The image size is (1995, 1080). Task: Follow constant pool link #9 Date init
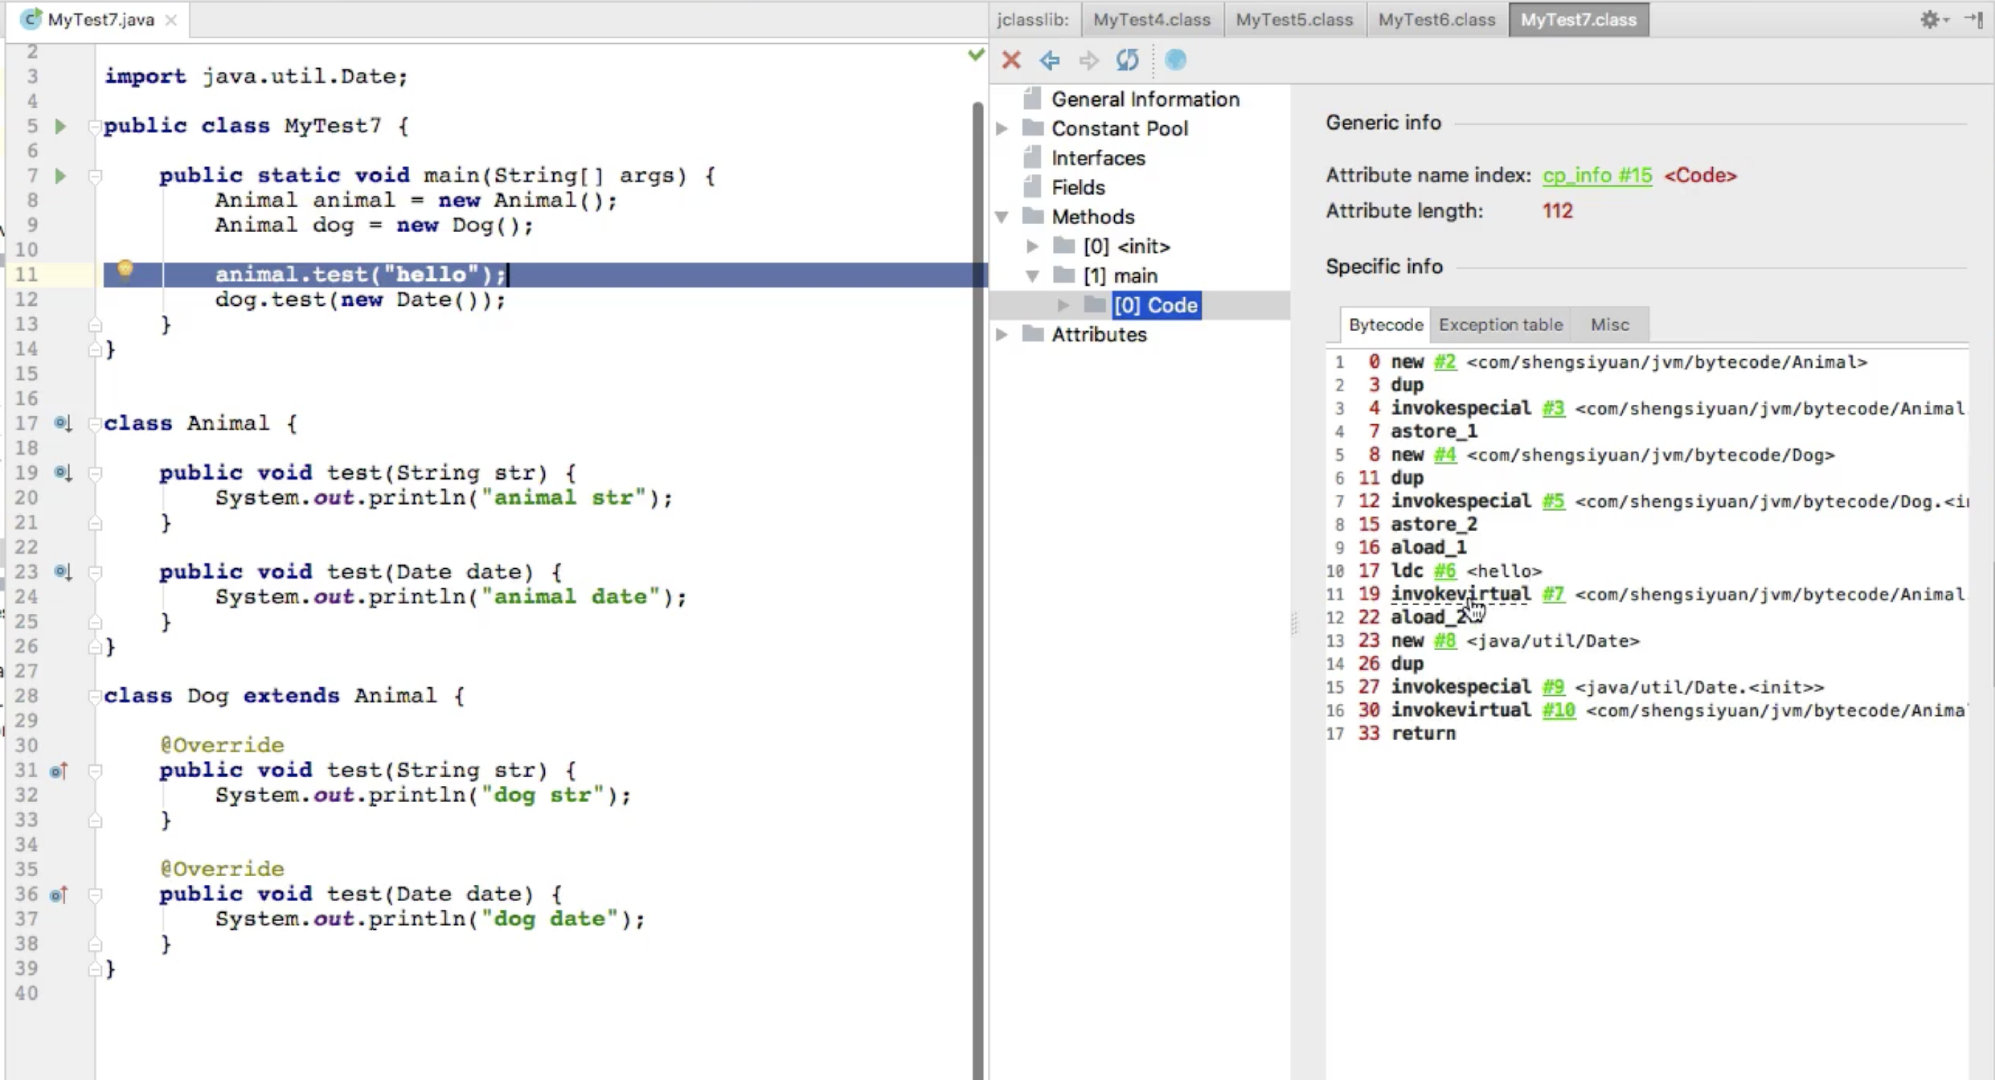pyautogui.click(x=1553, y=687)
